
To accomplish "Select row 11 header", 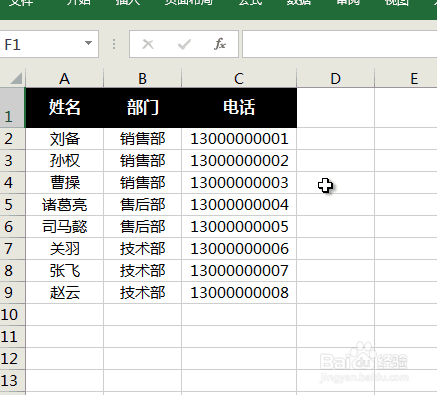I will [x=12, y=337].
